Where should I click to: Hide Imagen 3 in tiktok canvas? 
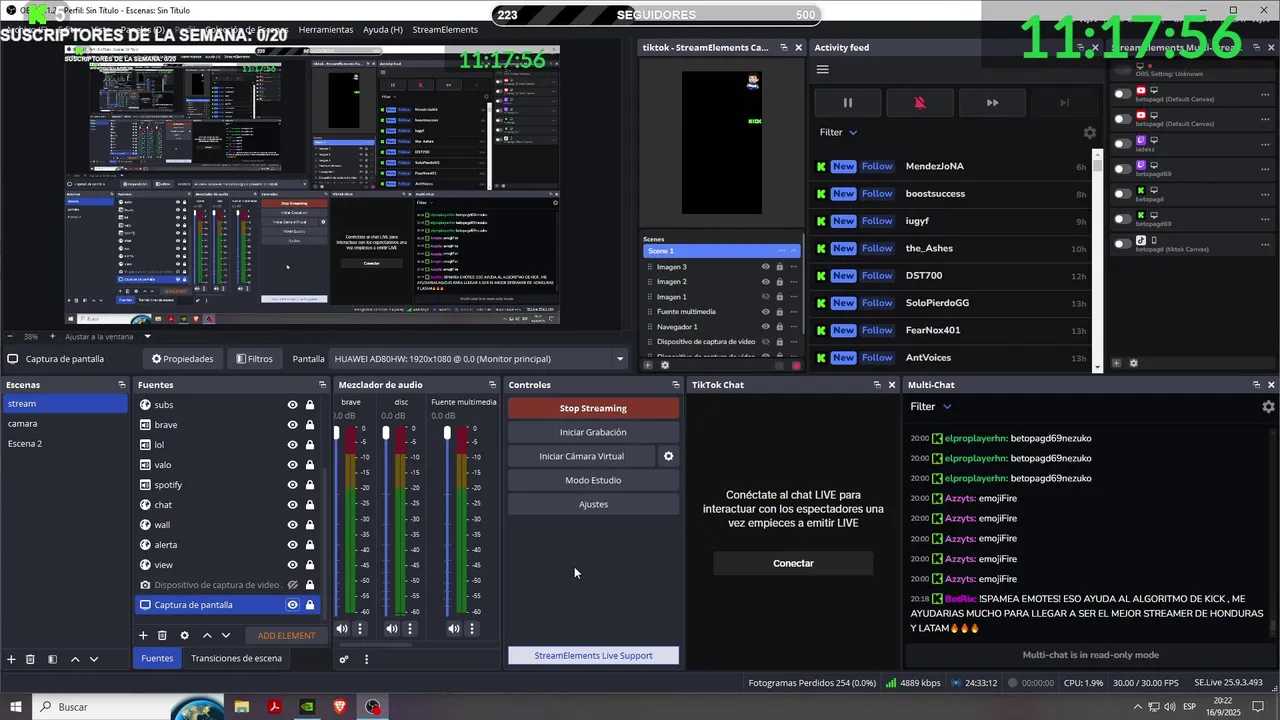coord(766,267)
